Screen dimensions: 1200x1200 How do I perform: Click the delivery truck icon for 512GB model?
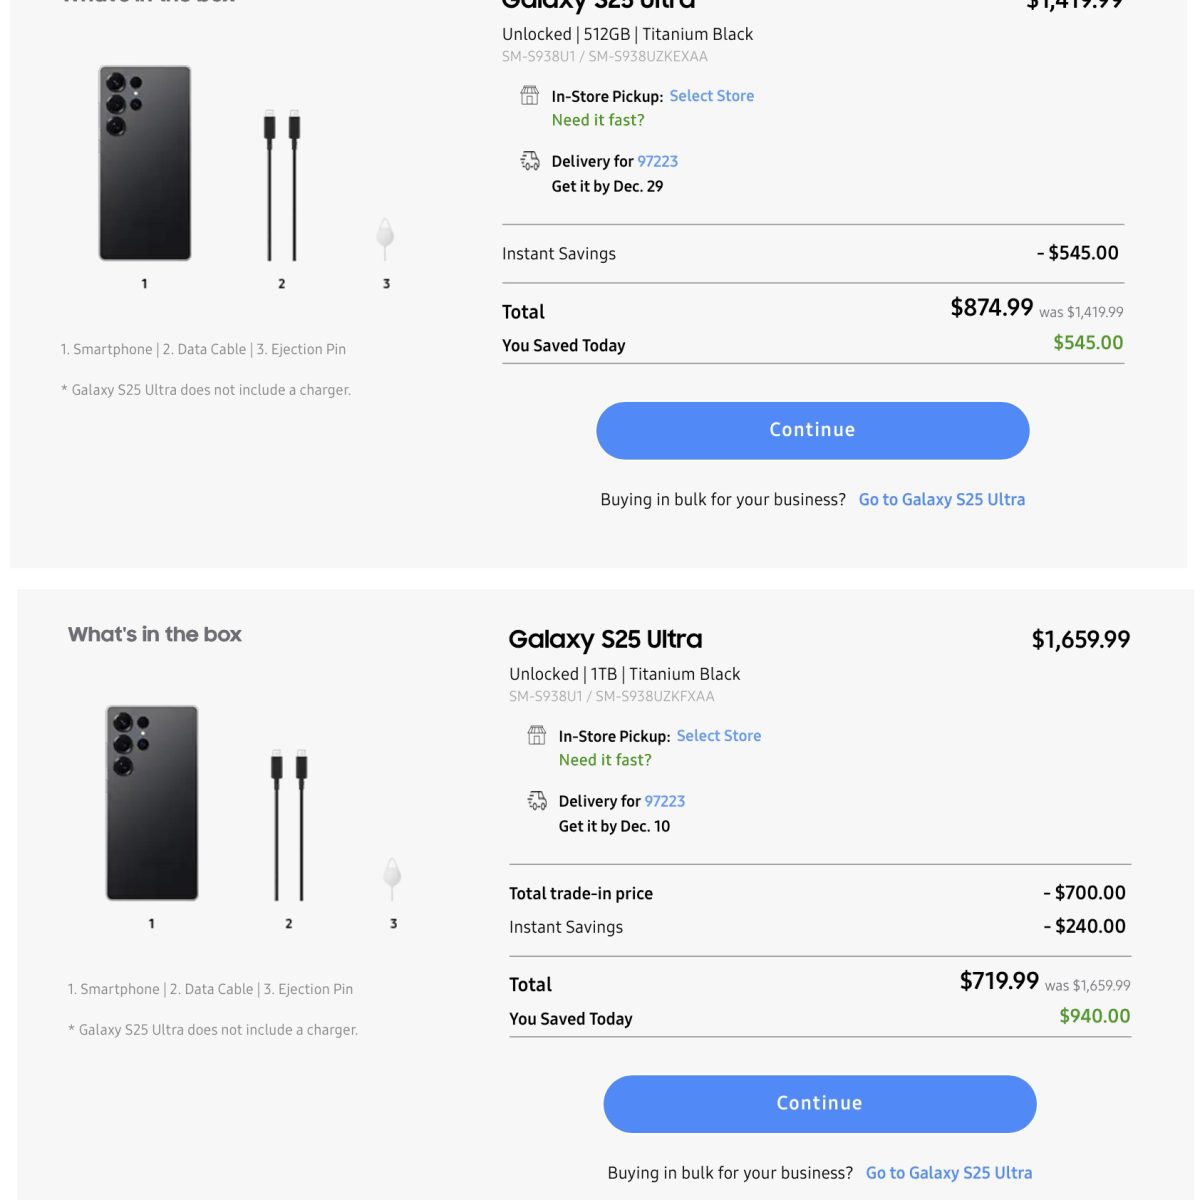pyautogui.click(x=529, y=161)
